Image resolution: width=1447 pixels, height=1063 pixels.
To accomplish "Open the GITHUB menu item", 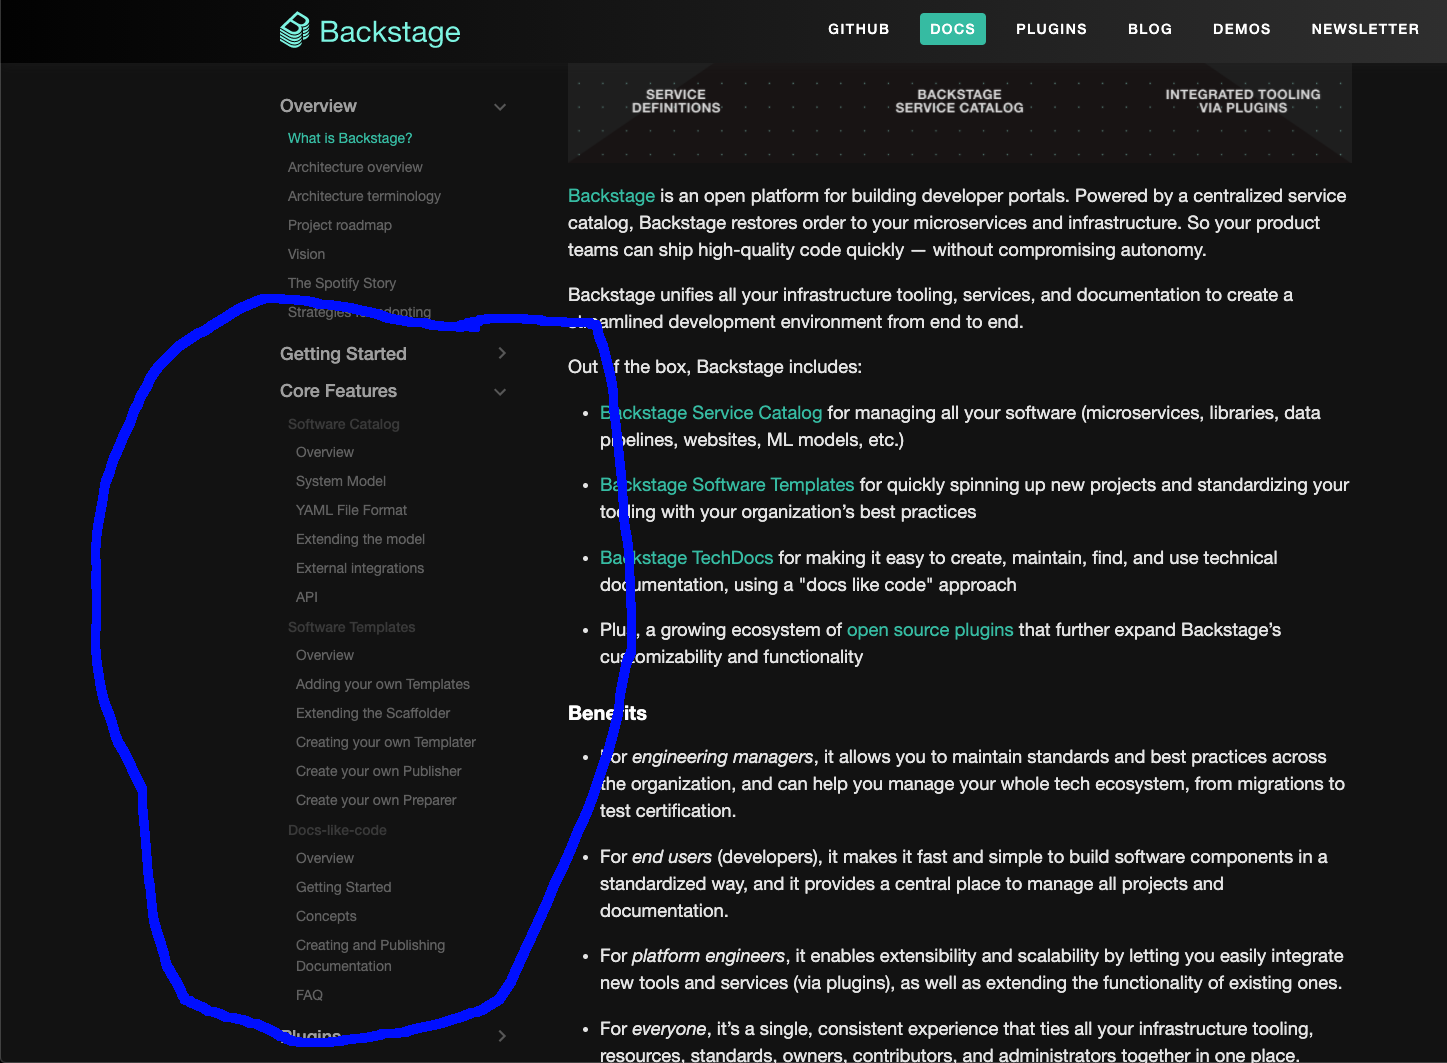I will (858, 29).
